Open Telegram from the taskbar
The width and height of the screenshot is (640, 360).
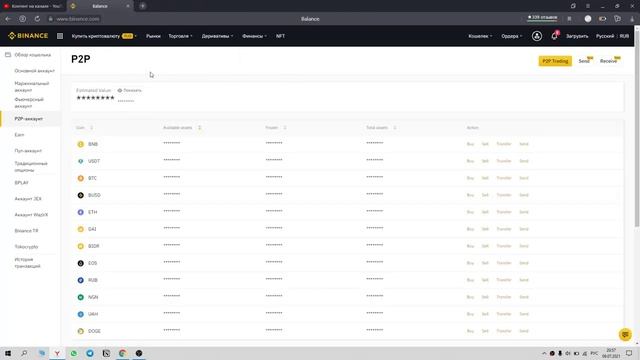(x=90, y=353)
